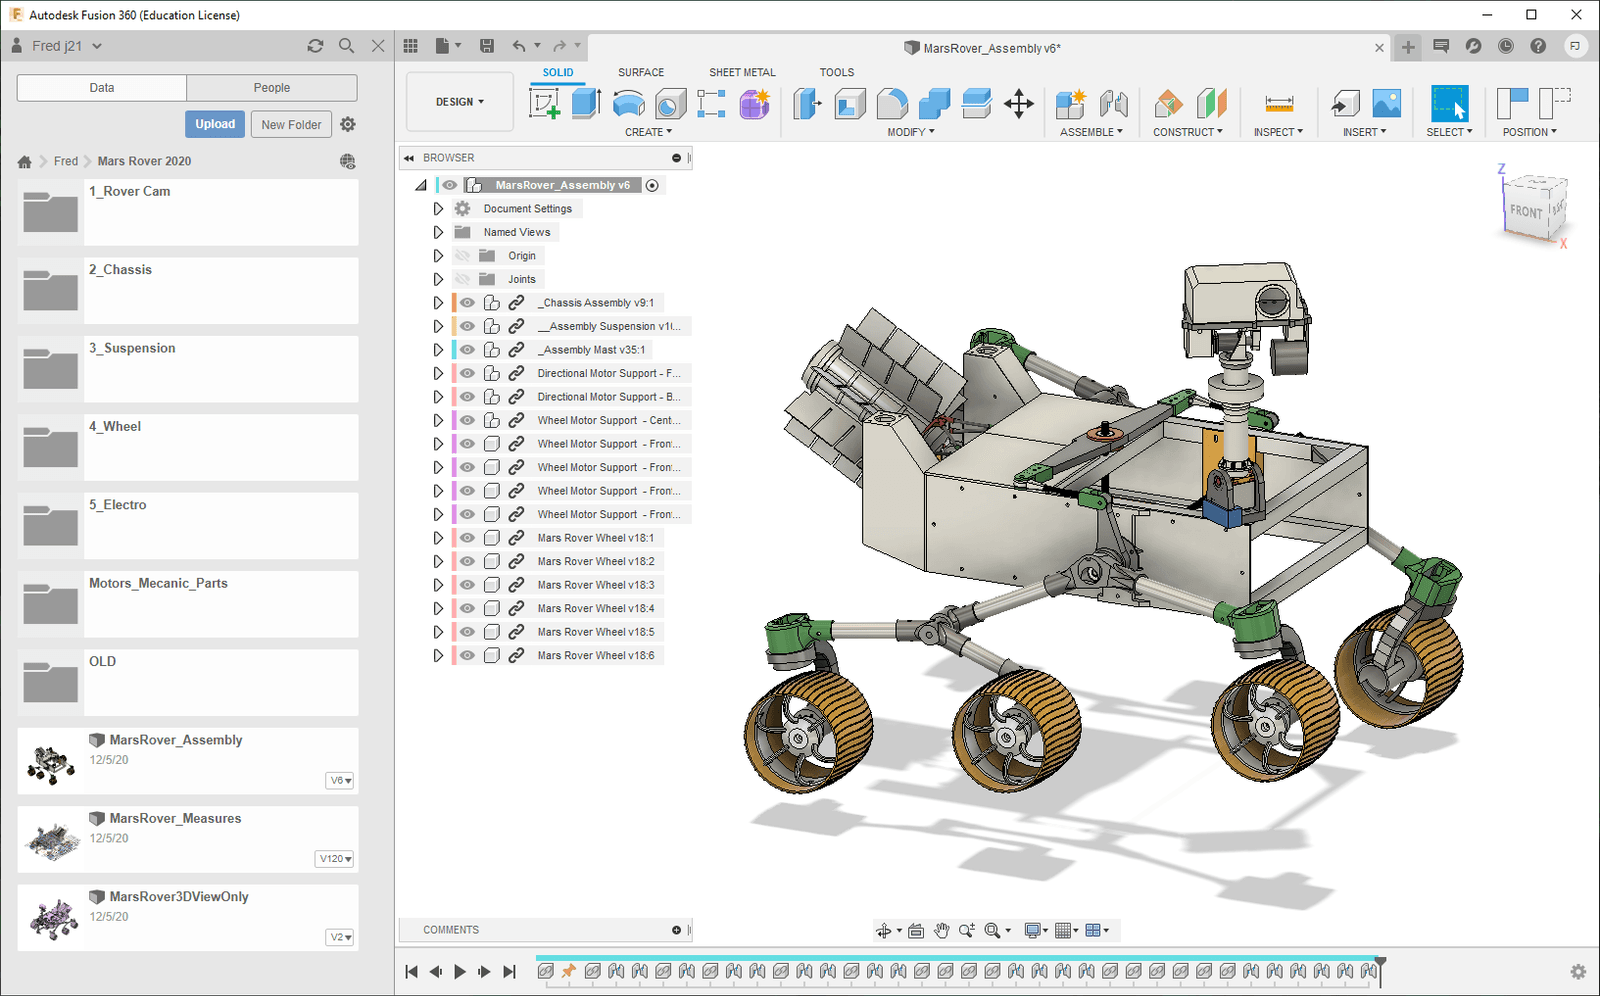The image size is (1600, 996).
Task: Open the DESIGN workspace dropdown
Action: (x=460, y=102)
